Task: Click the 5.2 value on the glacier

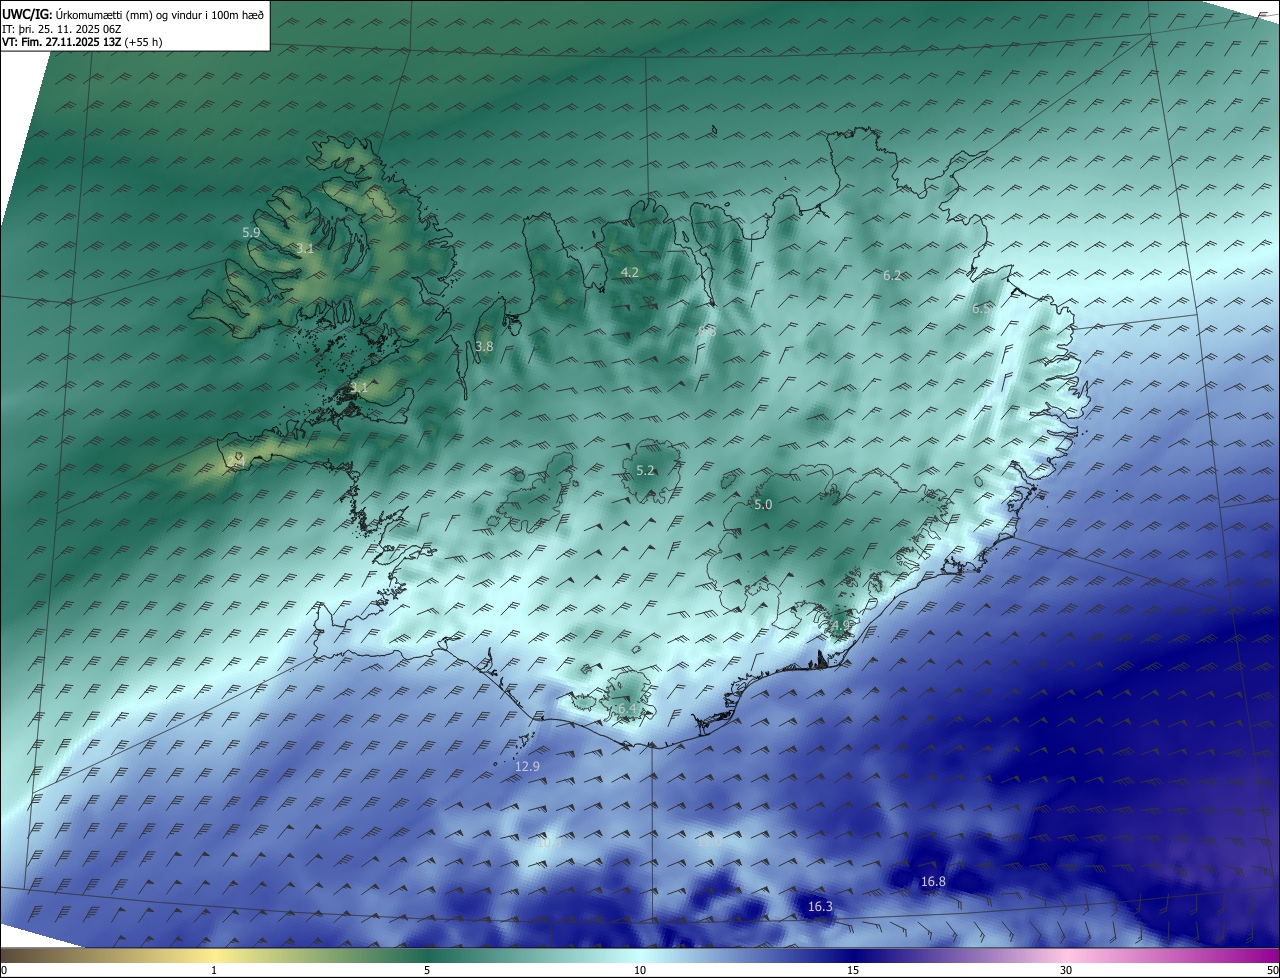Action: tap(646, 470)
